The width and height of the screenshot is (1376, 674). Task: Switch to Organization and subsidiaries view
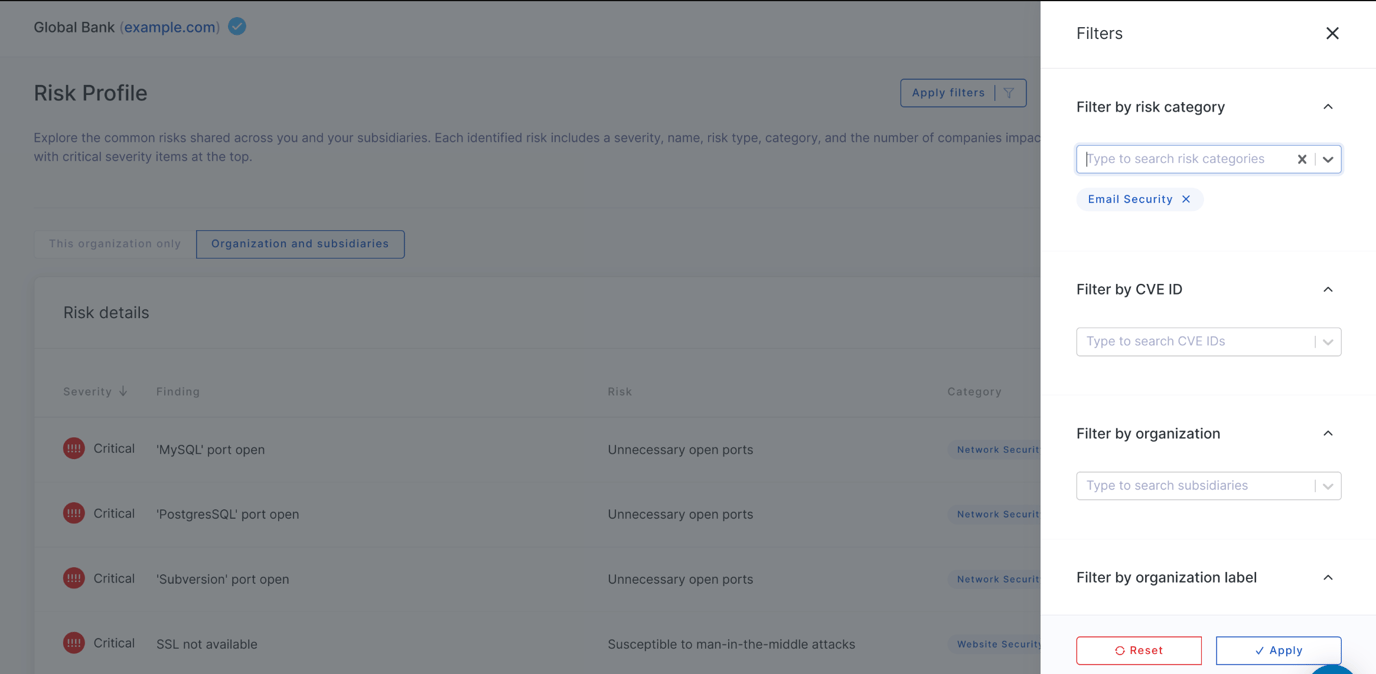coord(300,244)
